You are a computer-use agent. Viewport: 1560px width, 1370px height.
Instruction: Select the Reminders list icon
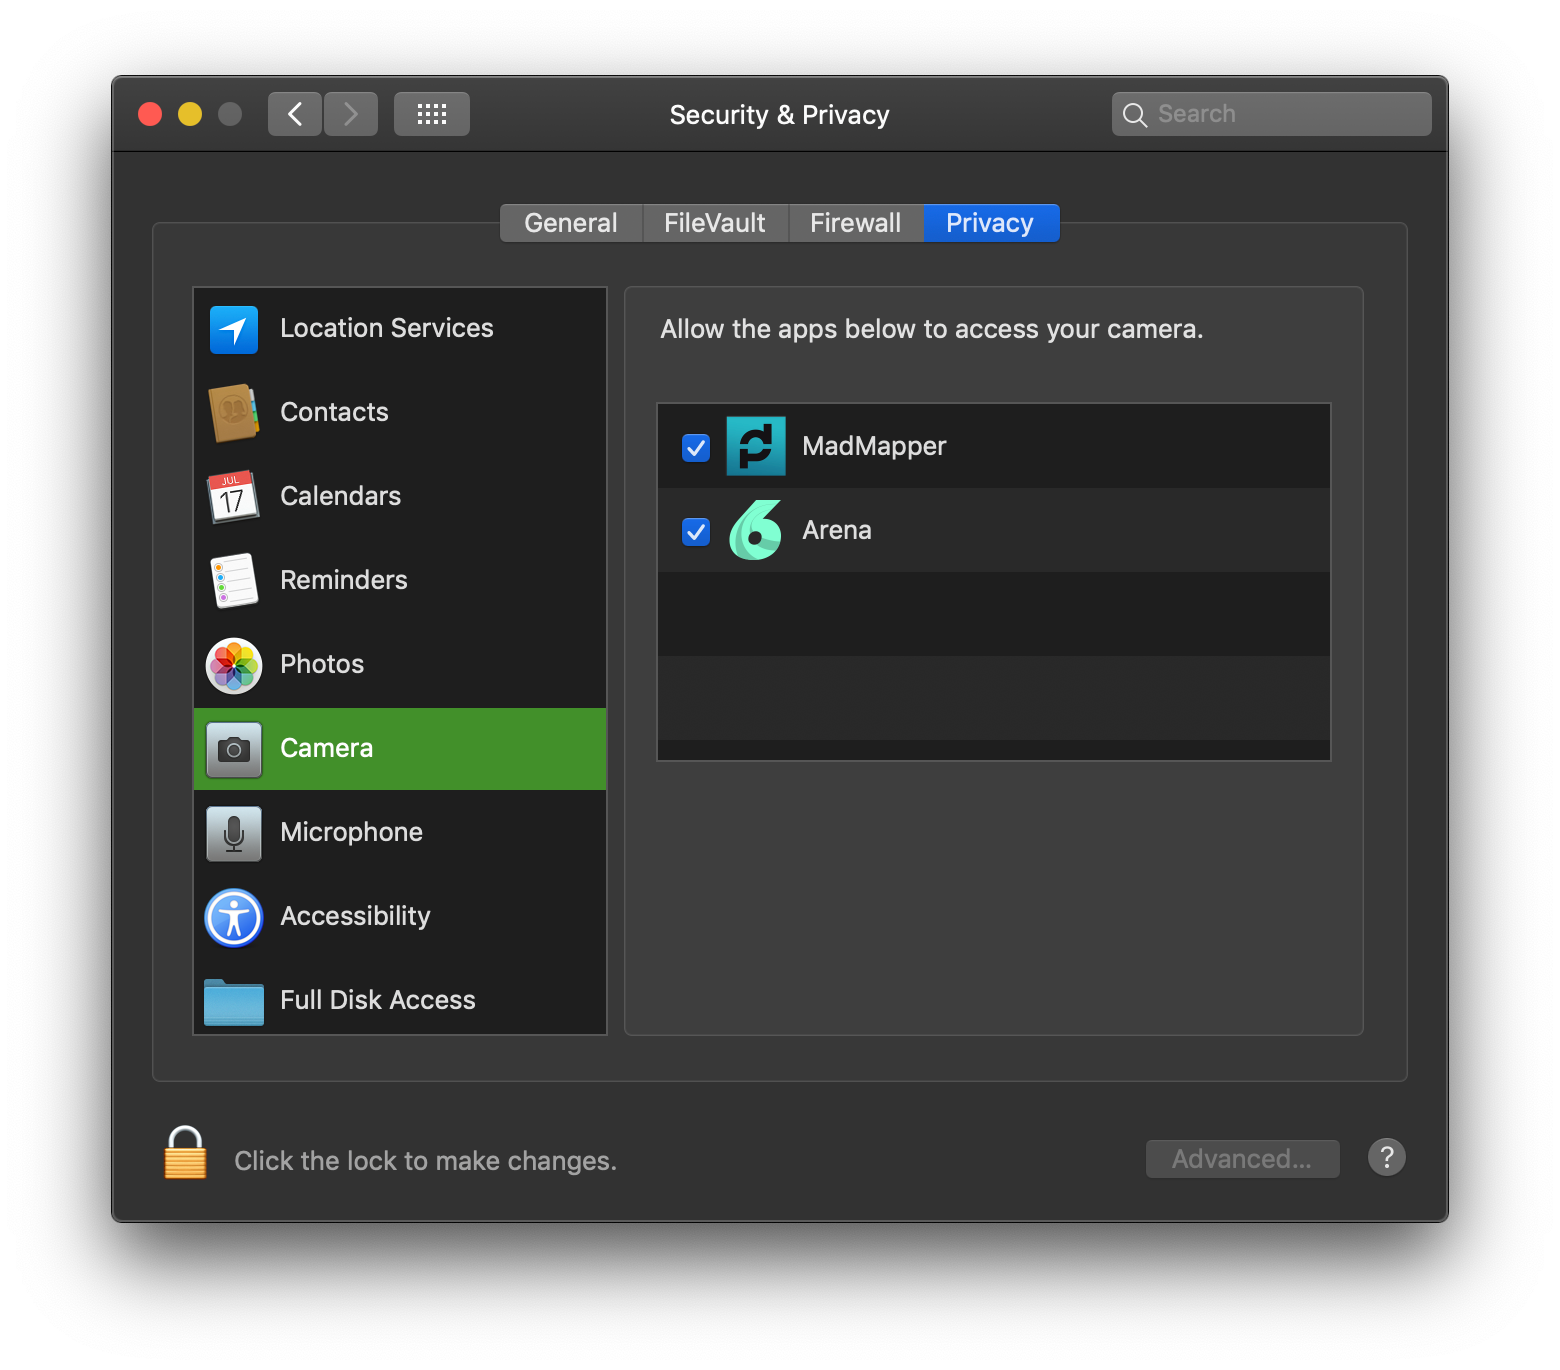pyautogui.click(x=234, y=580)
